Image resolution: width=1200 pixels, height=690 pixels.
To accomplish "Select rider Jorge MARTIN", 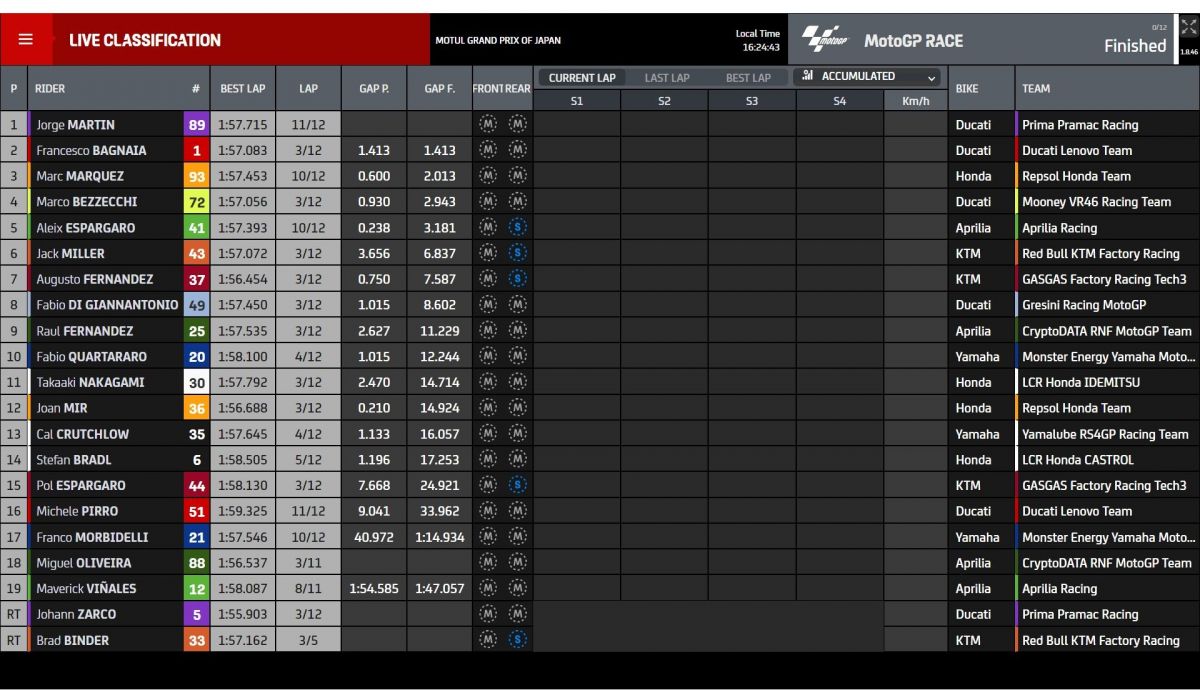I will 75,125.
